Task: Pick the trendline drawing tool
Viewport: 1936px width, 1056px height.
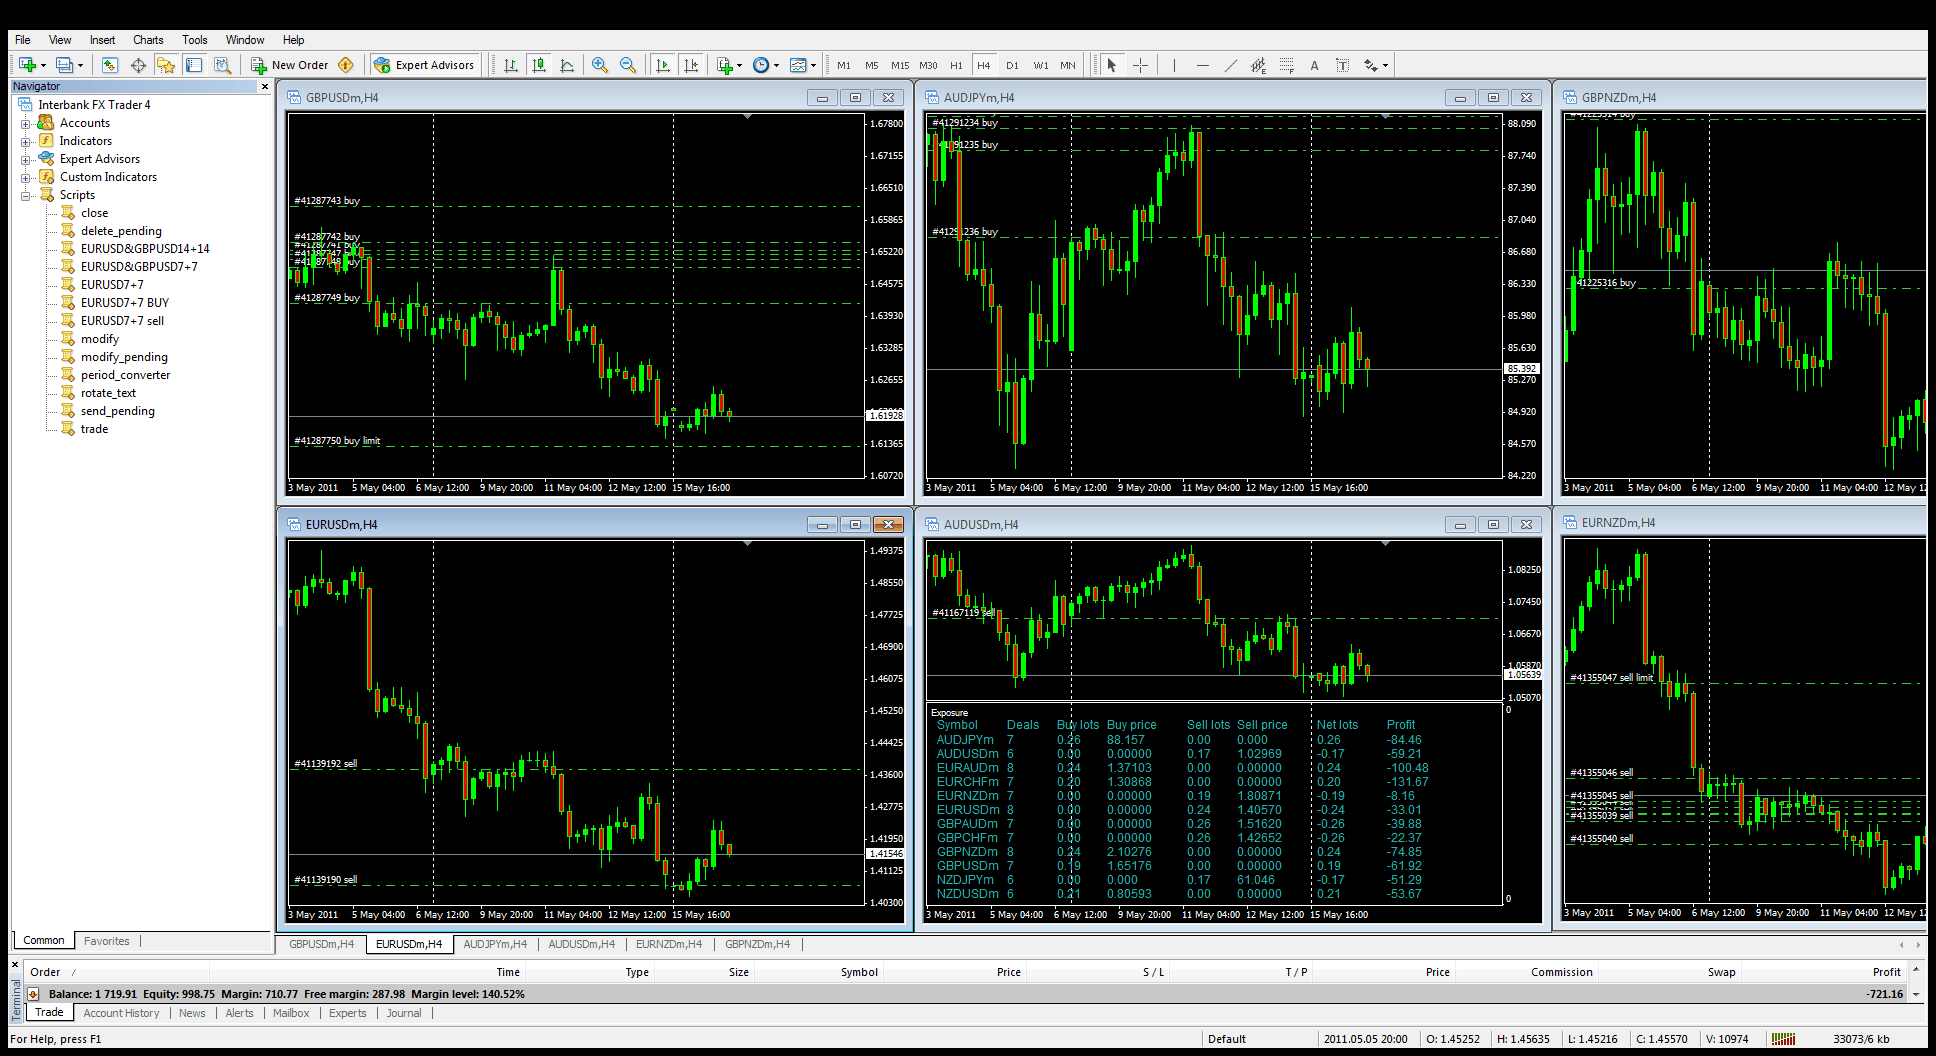Action: click(x=1230, y=65)
